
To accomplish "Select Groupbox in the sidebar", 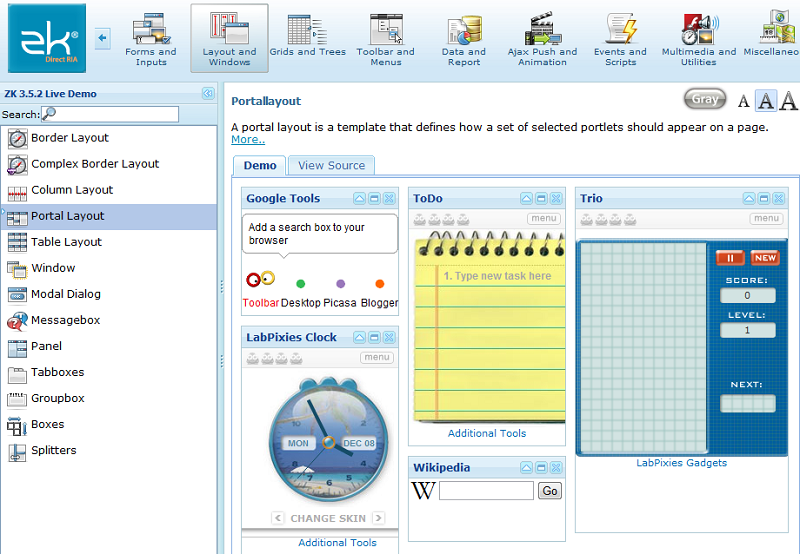I will 109,398.
